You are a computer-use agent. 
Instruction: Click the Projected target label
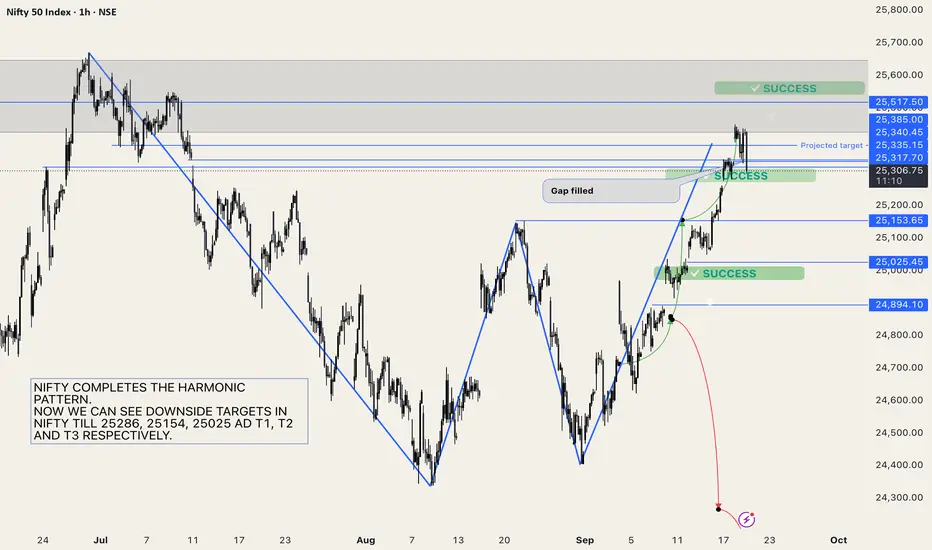pyautogui.click(x=831, y=145)
